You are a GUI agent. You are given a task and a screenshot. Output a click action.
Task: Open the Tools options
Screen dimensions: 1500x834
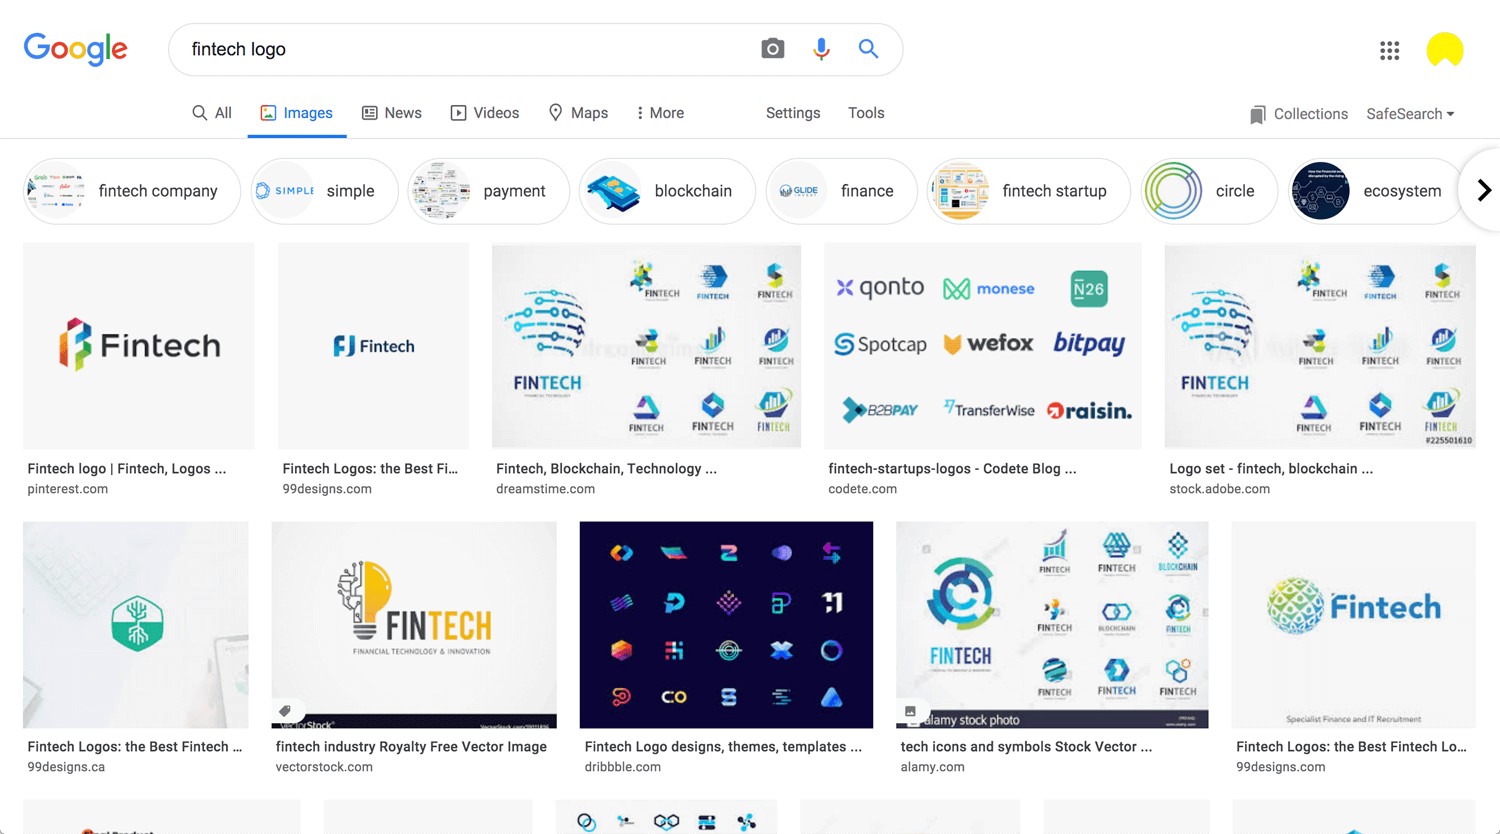[866, 113]
